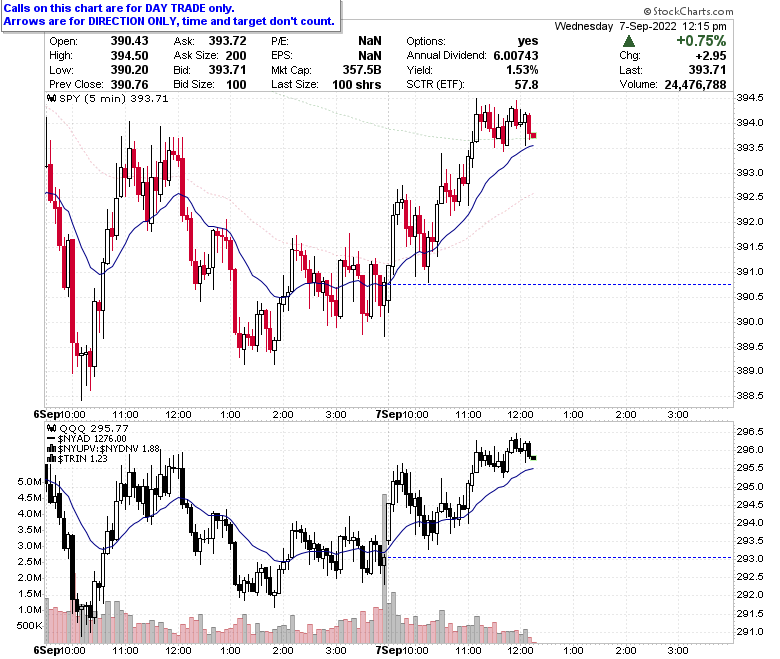Viewport: 780px width, 659px height.
Task: Click the 7Sep date label under SPY chart
Action: pyautogui.click(x=389, y=414)
